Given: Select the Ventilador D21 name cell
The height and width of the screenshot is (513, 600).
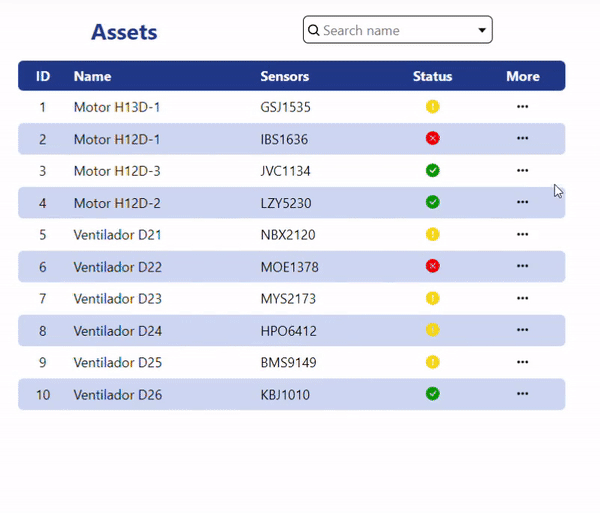Looking at the screenshot, I should click(117, 235).
